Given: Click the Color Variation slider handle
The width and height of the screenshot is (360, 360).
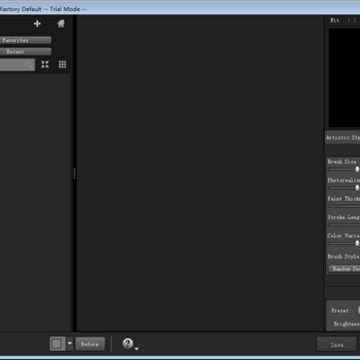Looking at the screenshot, I should (x=357, y=243).
